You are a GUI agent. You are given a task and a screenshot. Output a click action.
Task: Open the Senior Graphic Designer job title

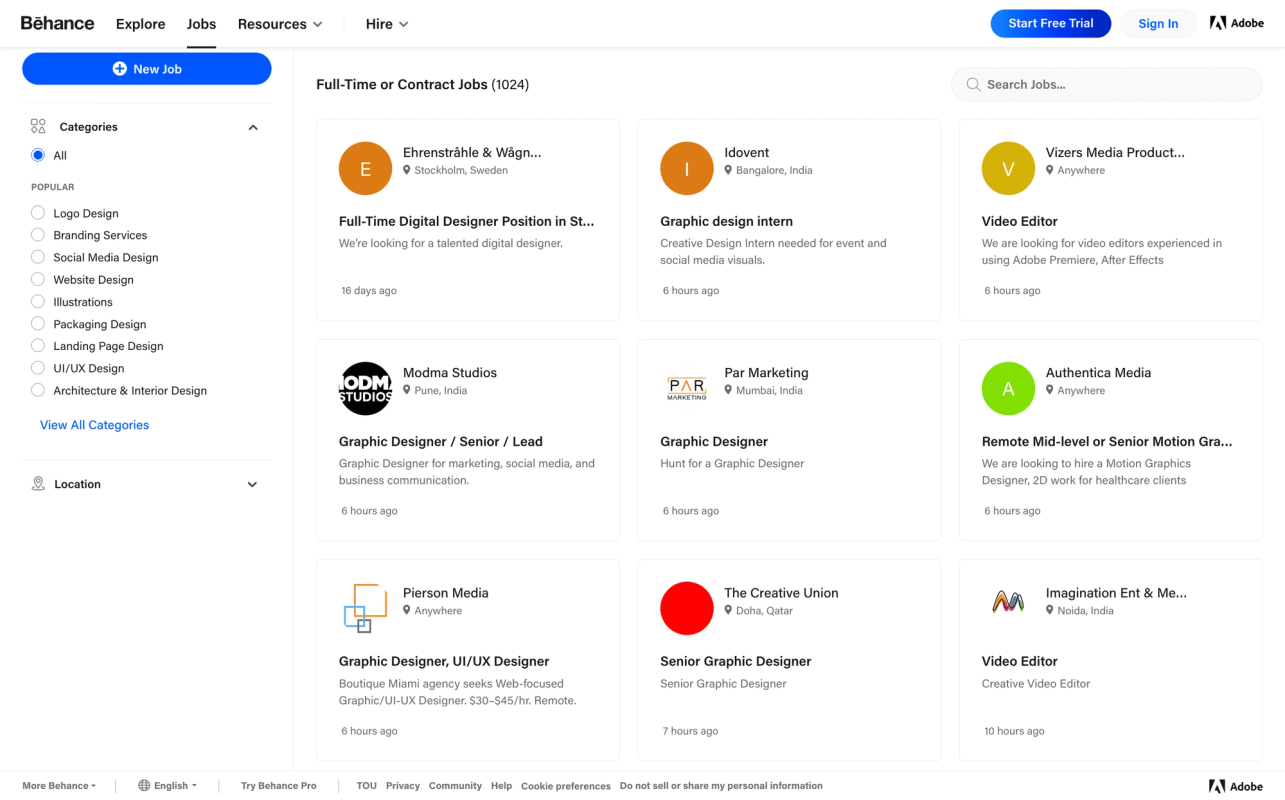click(x=735, y=661)
